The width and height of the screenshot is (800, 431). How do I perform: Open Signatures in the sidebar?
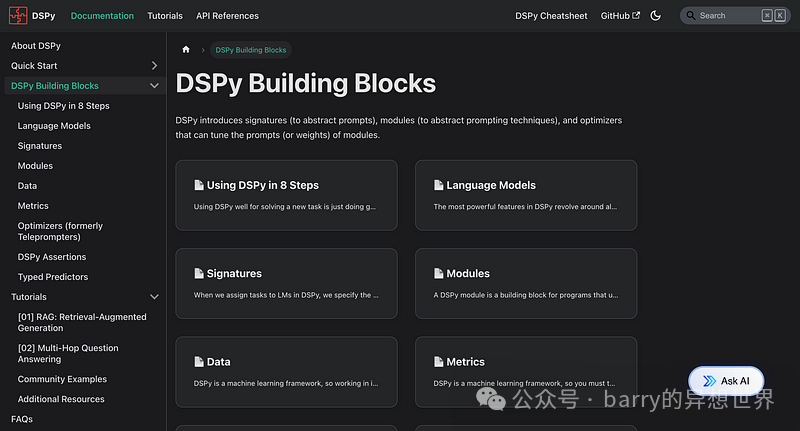(40, 146)
